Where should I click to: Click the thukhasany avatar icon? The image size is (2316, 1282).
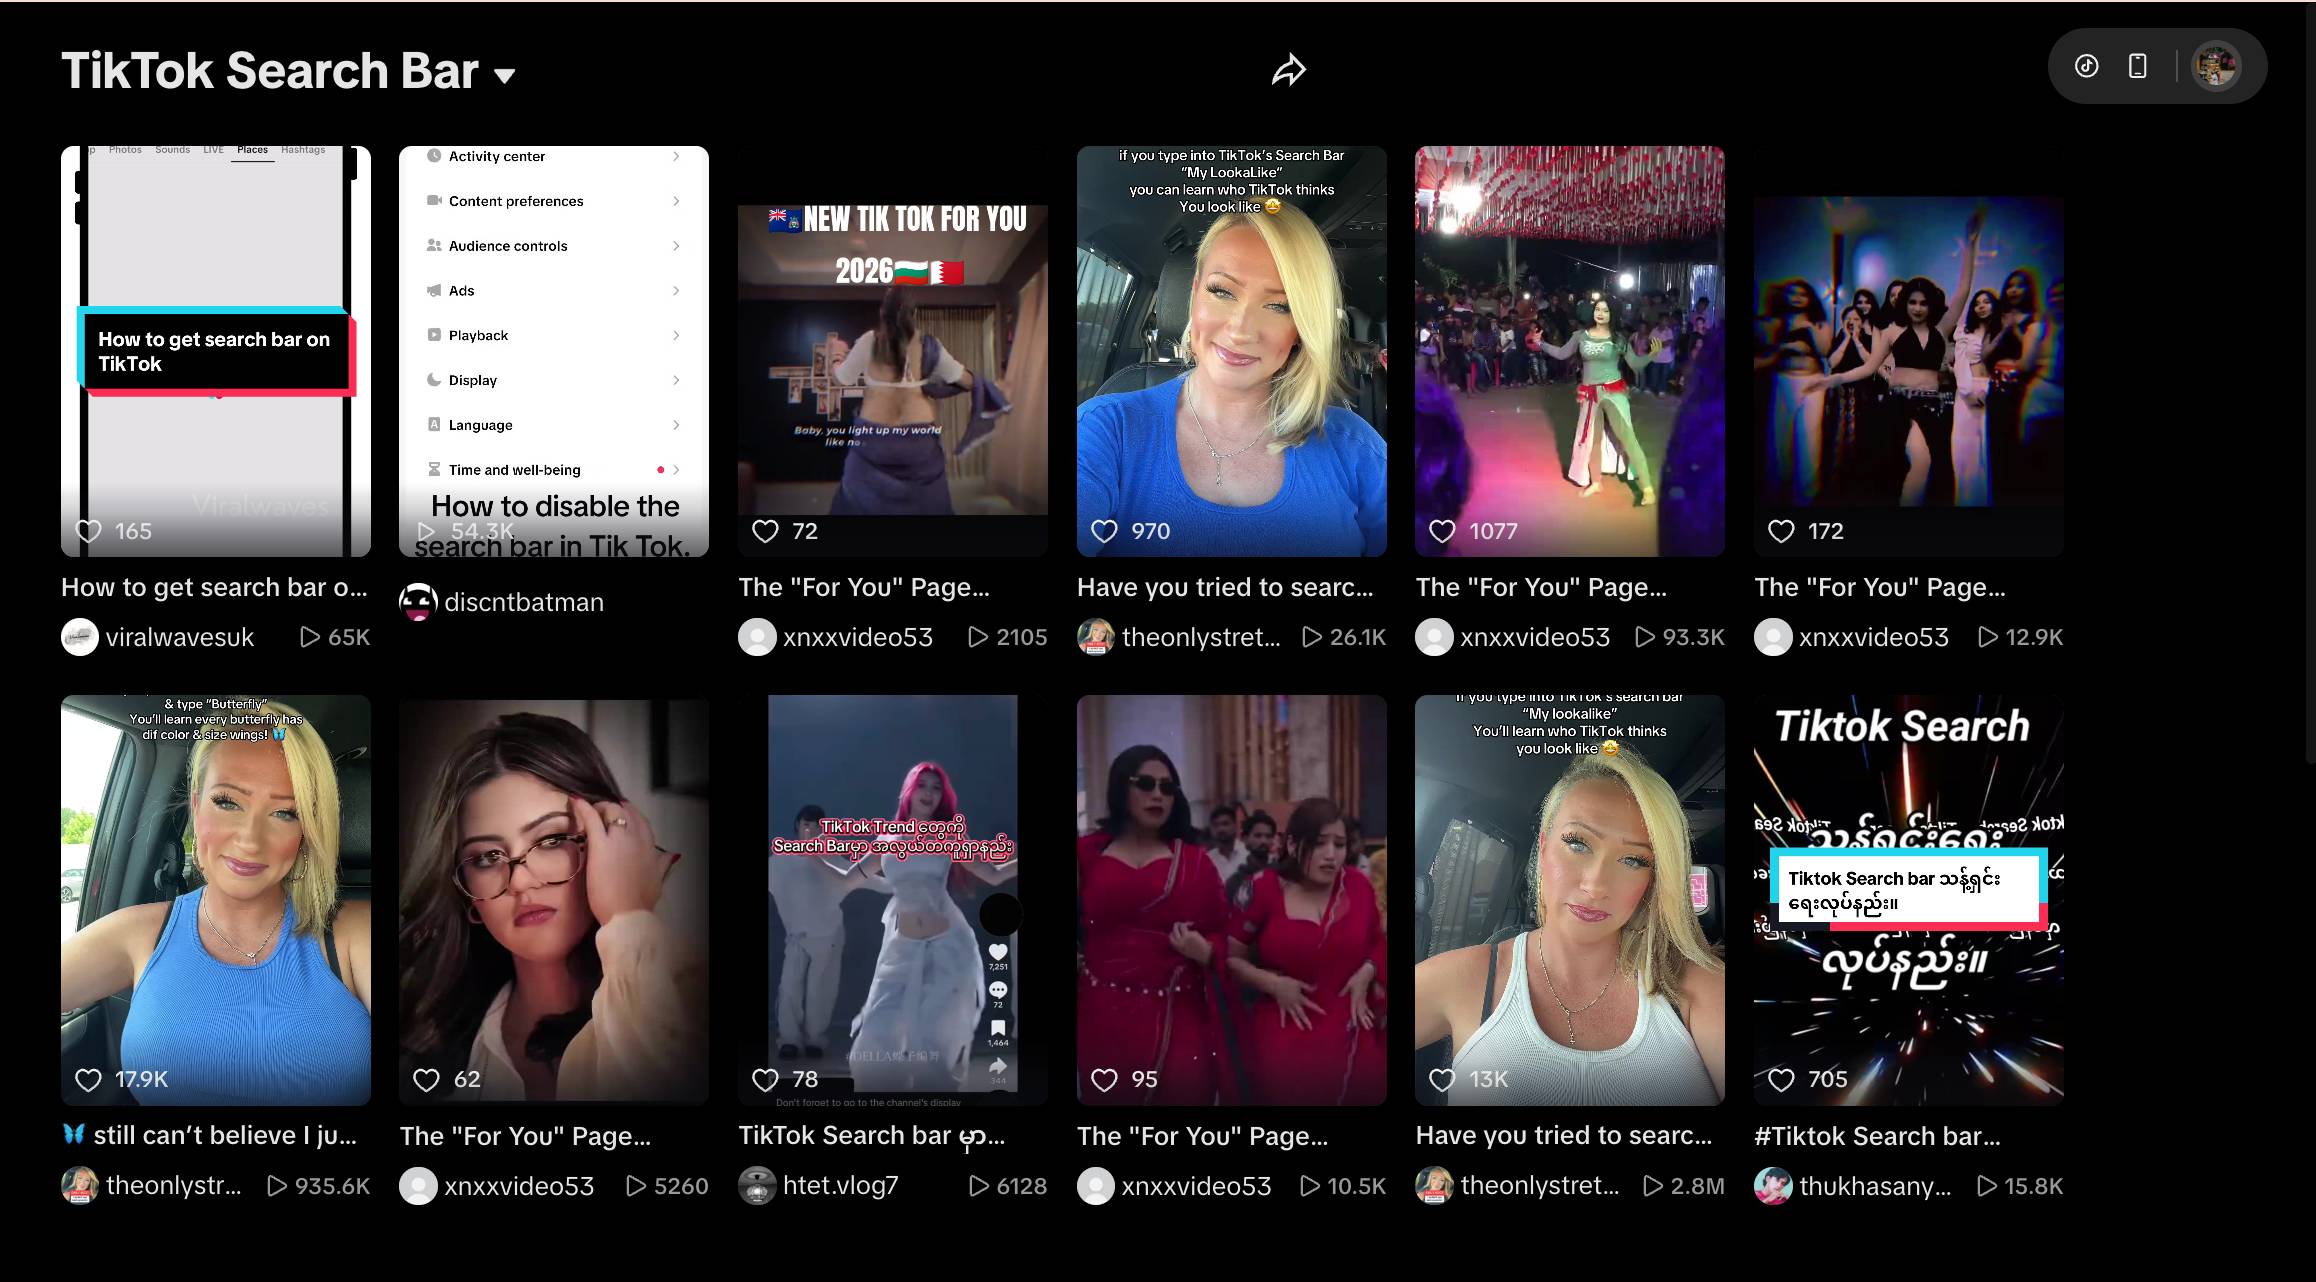1773,1186
